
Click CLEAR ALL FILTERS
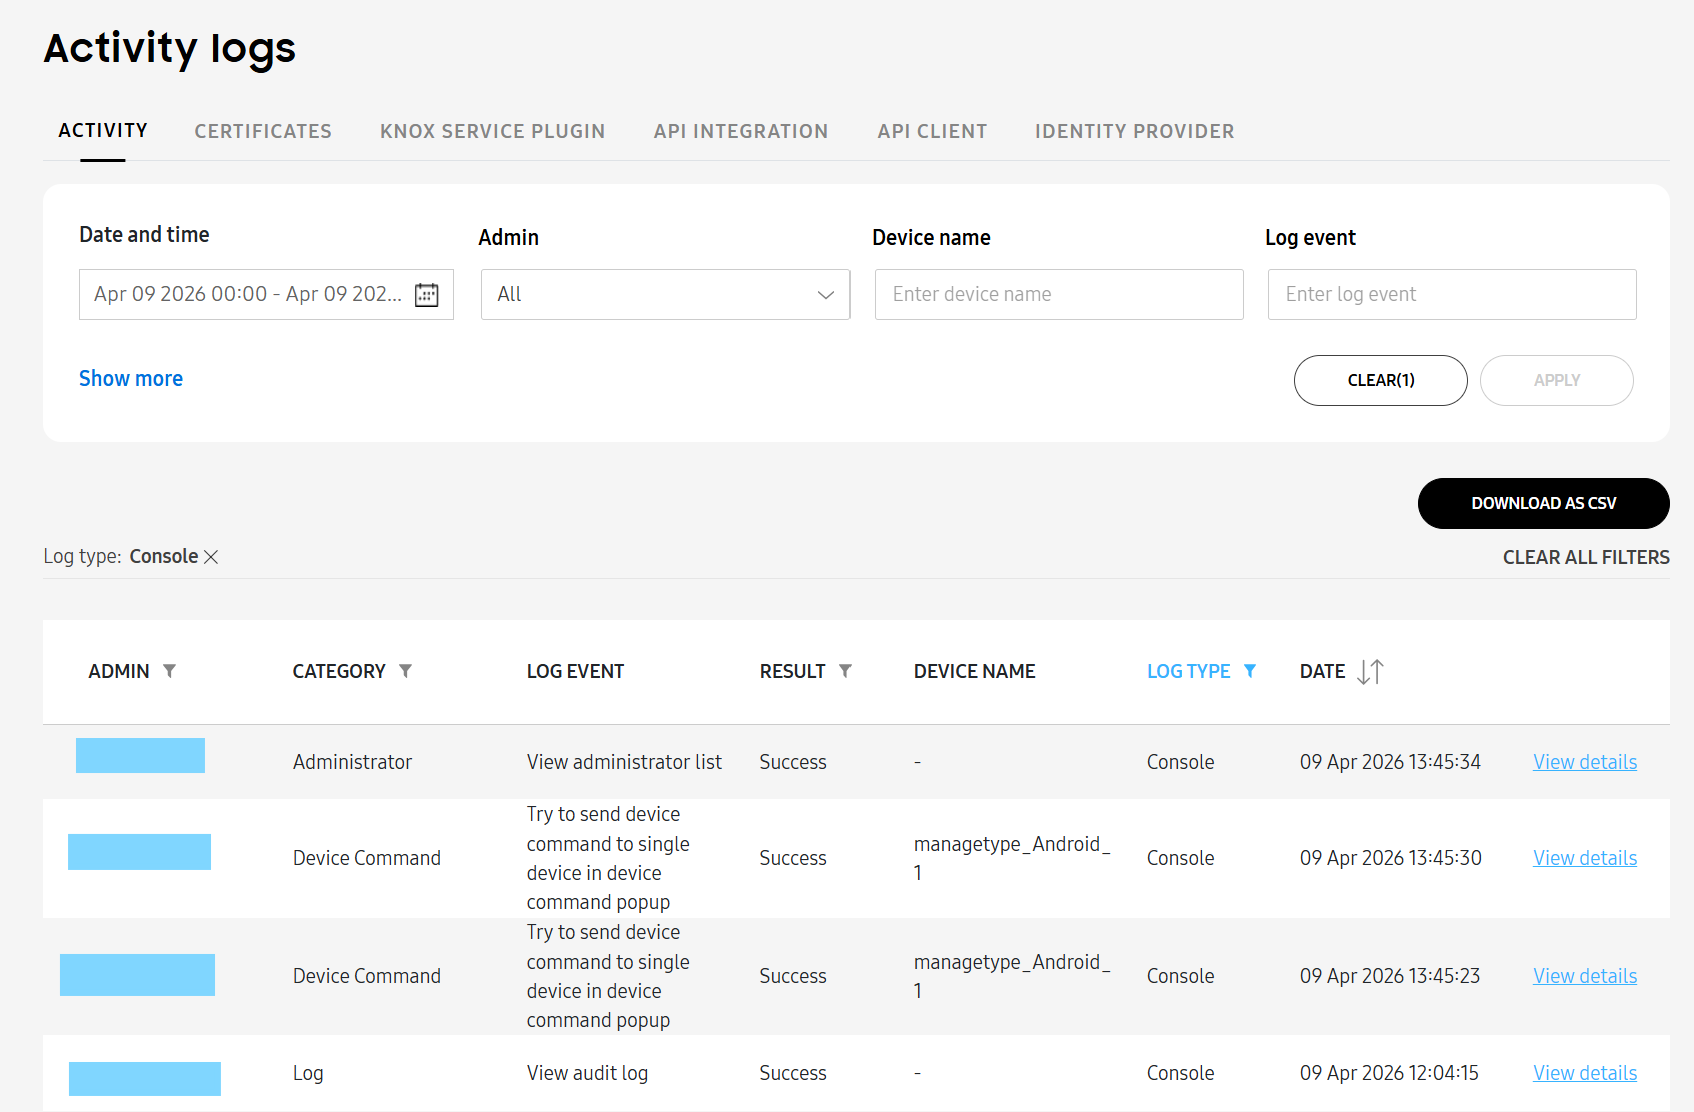1586,557
